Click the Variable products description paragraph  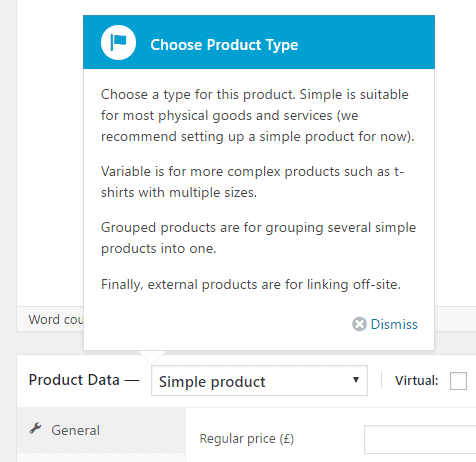252,182
